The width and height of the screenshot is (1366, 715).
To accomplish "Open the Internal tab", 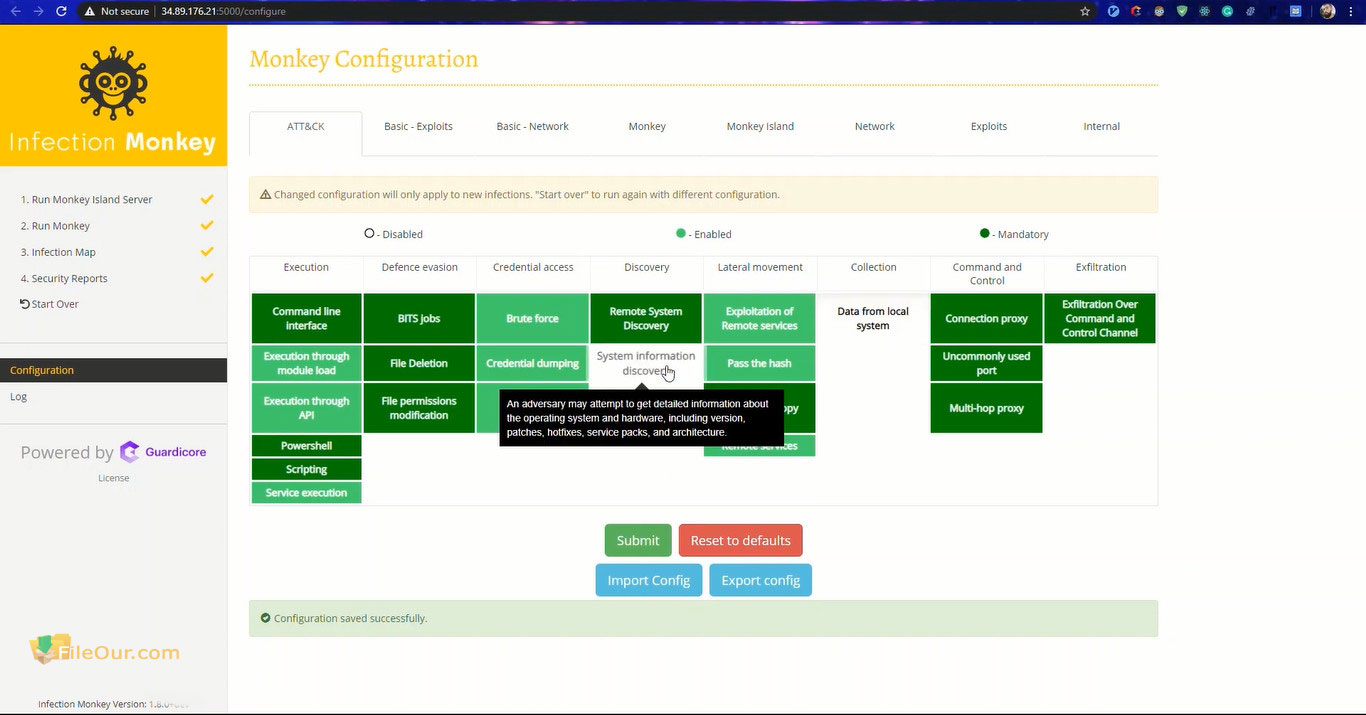I will pos(1101,127).
